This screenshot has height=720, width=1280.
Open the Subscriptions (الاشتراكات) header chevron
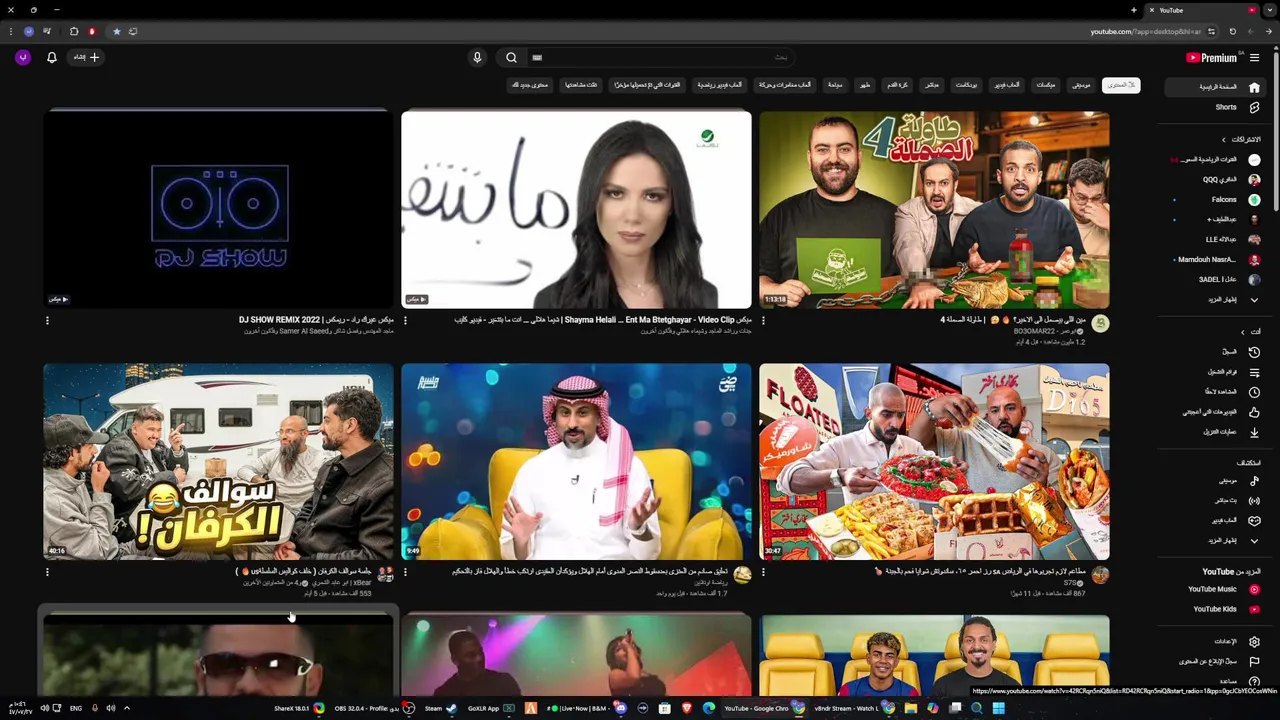point(1223,140)
